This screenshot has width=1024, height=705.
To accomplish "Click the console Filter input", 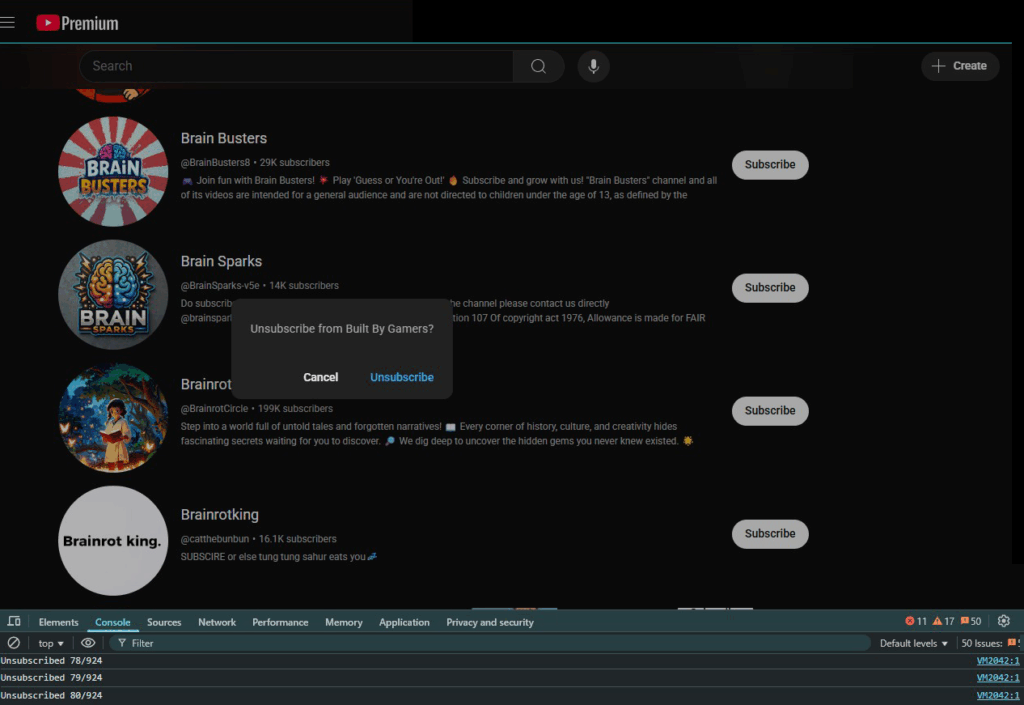I will tap(490, 643).
